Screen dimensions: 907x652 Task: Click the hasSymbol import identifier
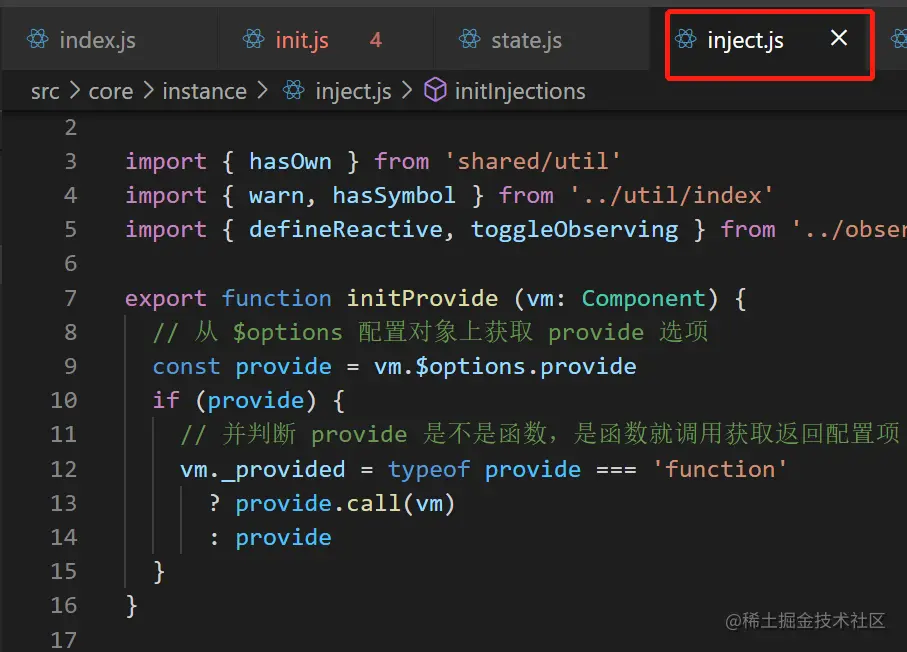point(394,196)
